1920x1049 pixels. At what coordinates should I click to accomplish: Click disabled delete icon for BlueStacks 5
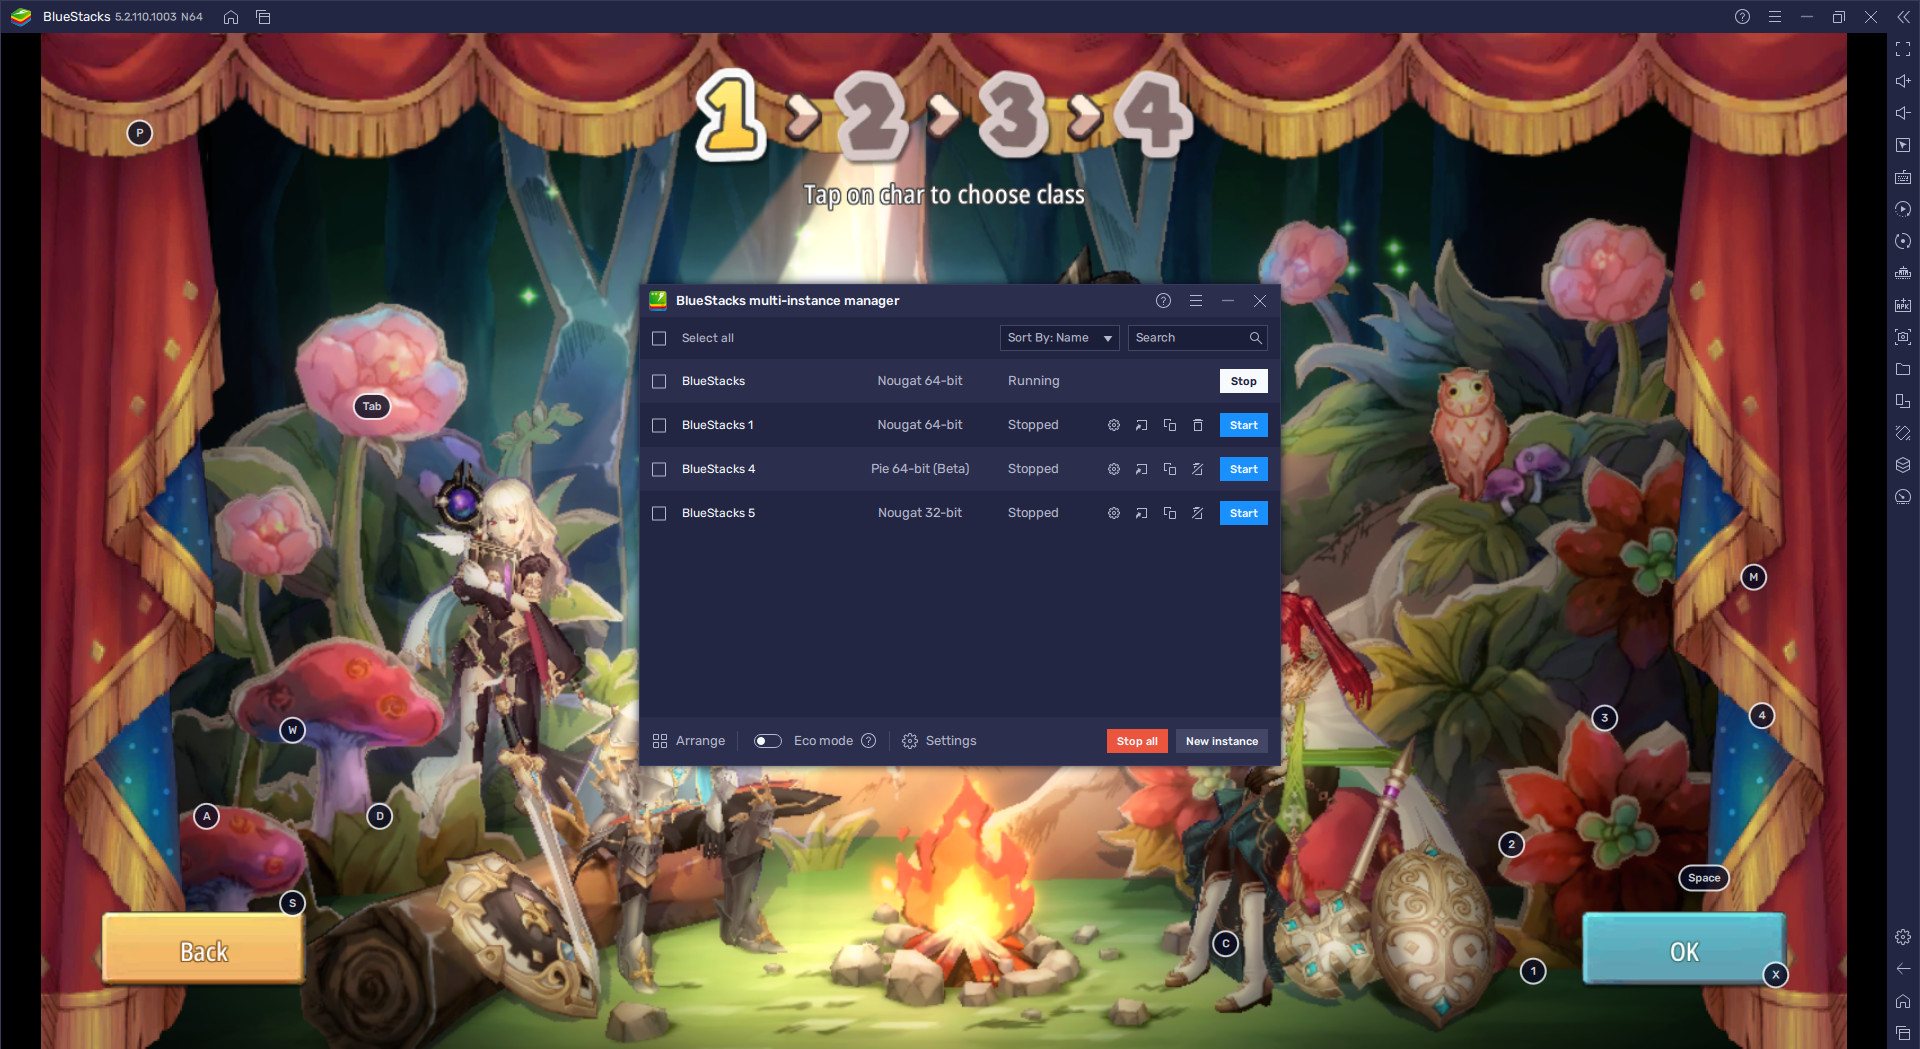(x=1197, y=513)
